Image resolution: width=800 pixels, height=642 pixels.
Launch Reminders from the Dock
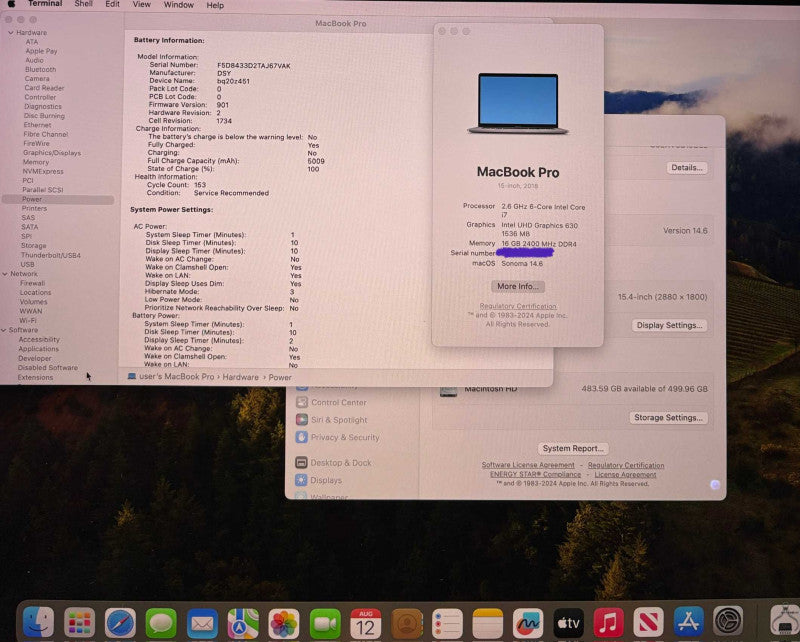click(447, 623)
